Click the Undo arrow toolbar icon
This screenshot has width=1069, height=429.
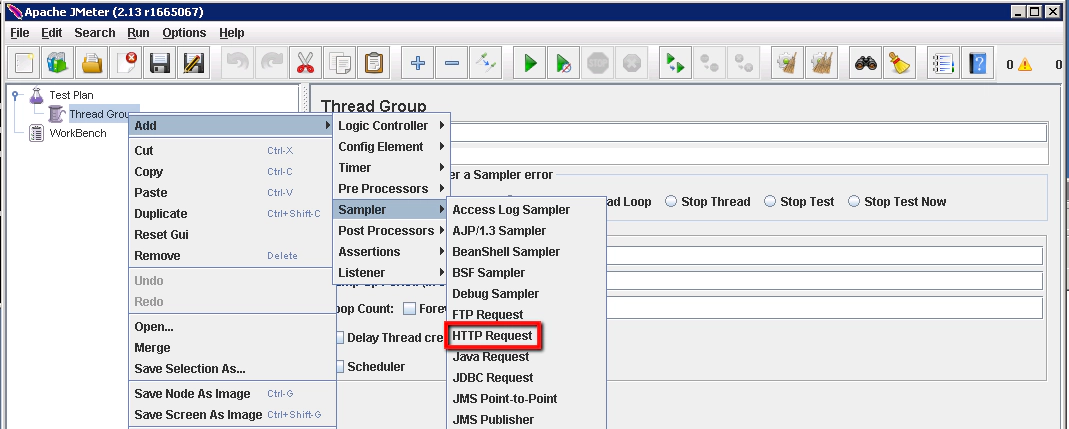[237, 63]
